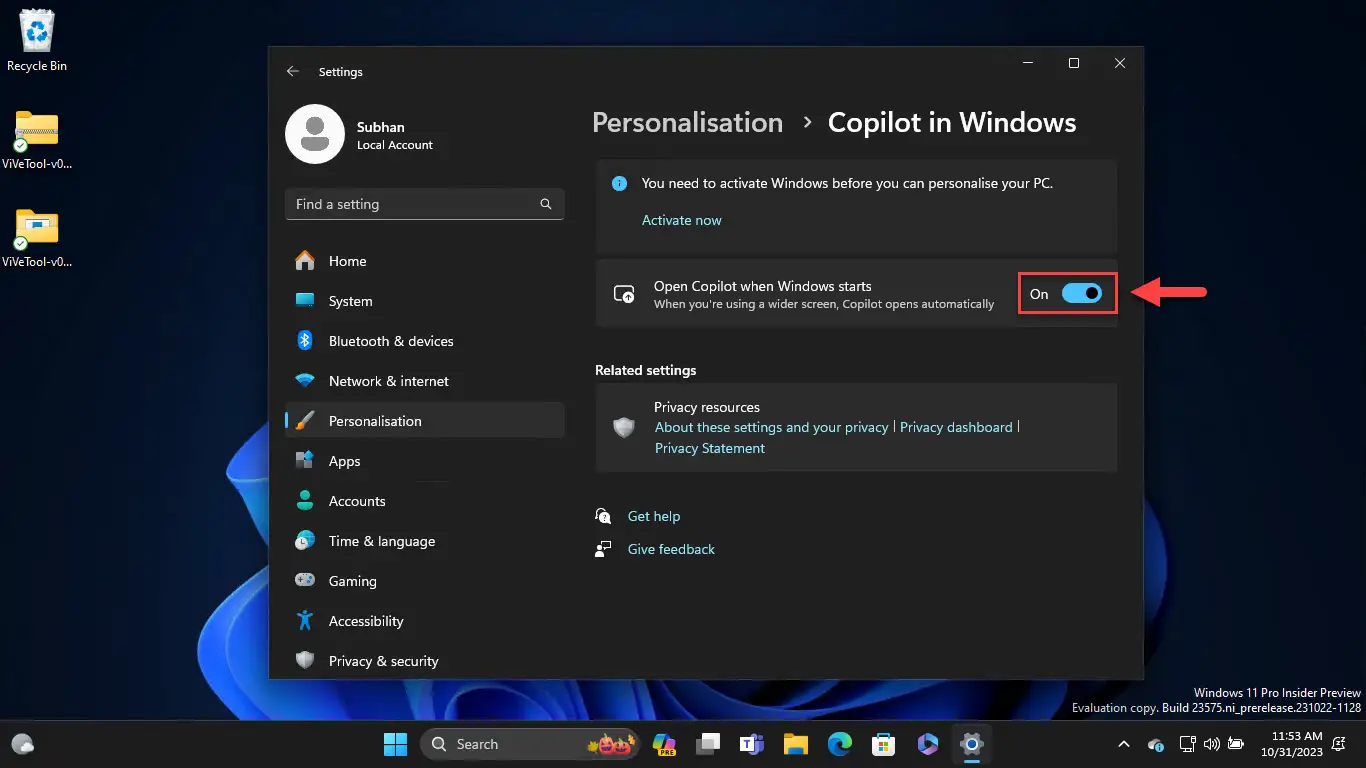
Task: Click the Find a setting search box
Action: (425, 204)
